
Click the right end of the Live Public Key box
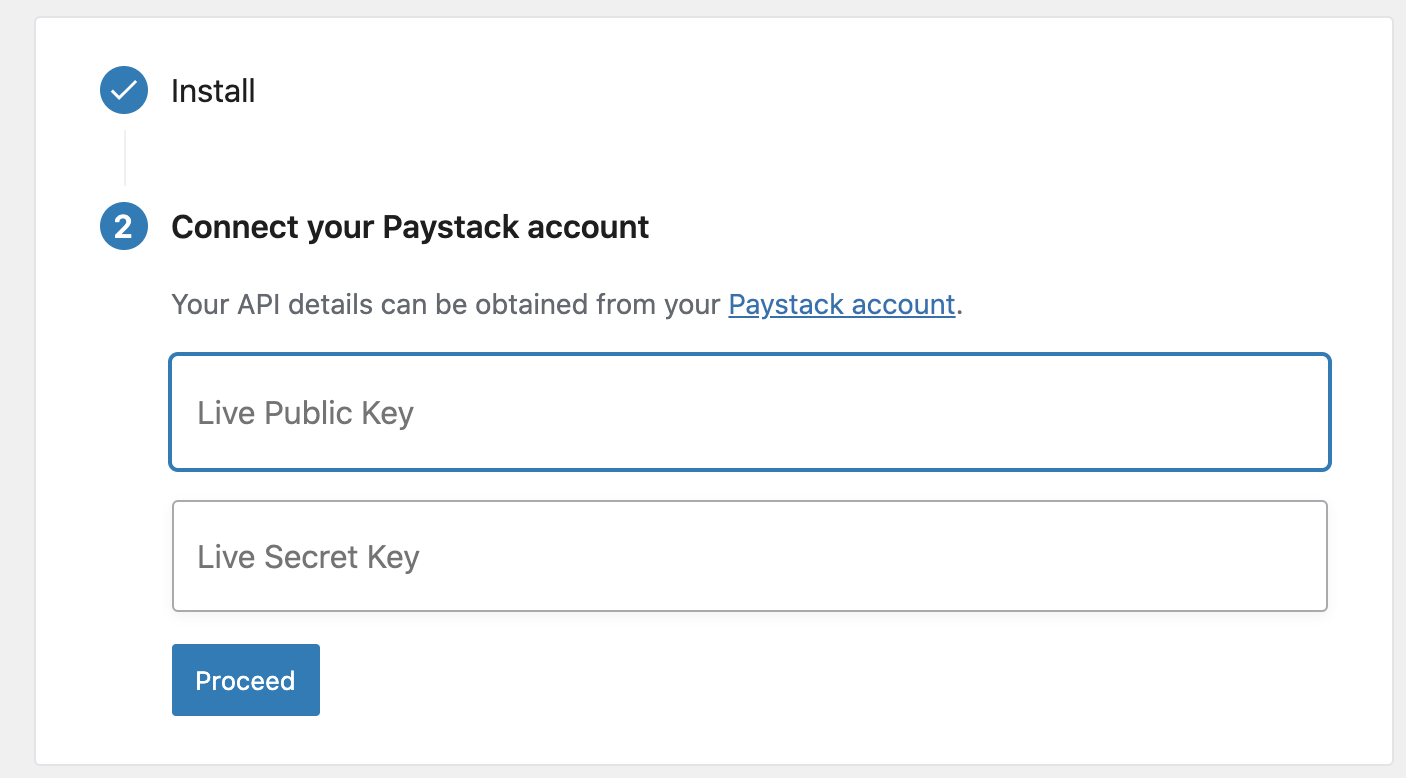point(1290,412)
